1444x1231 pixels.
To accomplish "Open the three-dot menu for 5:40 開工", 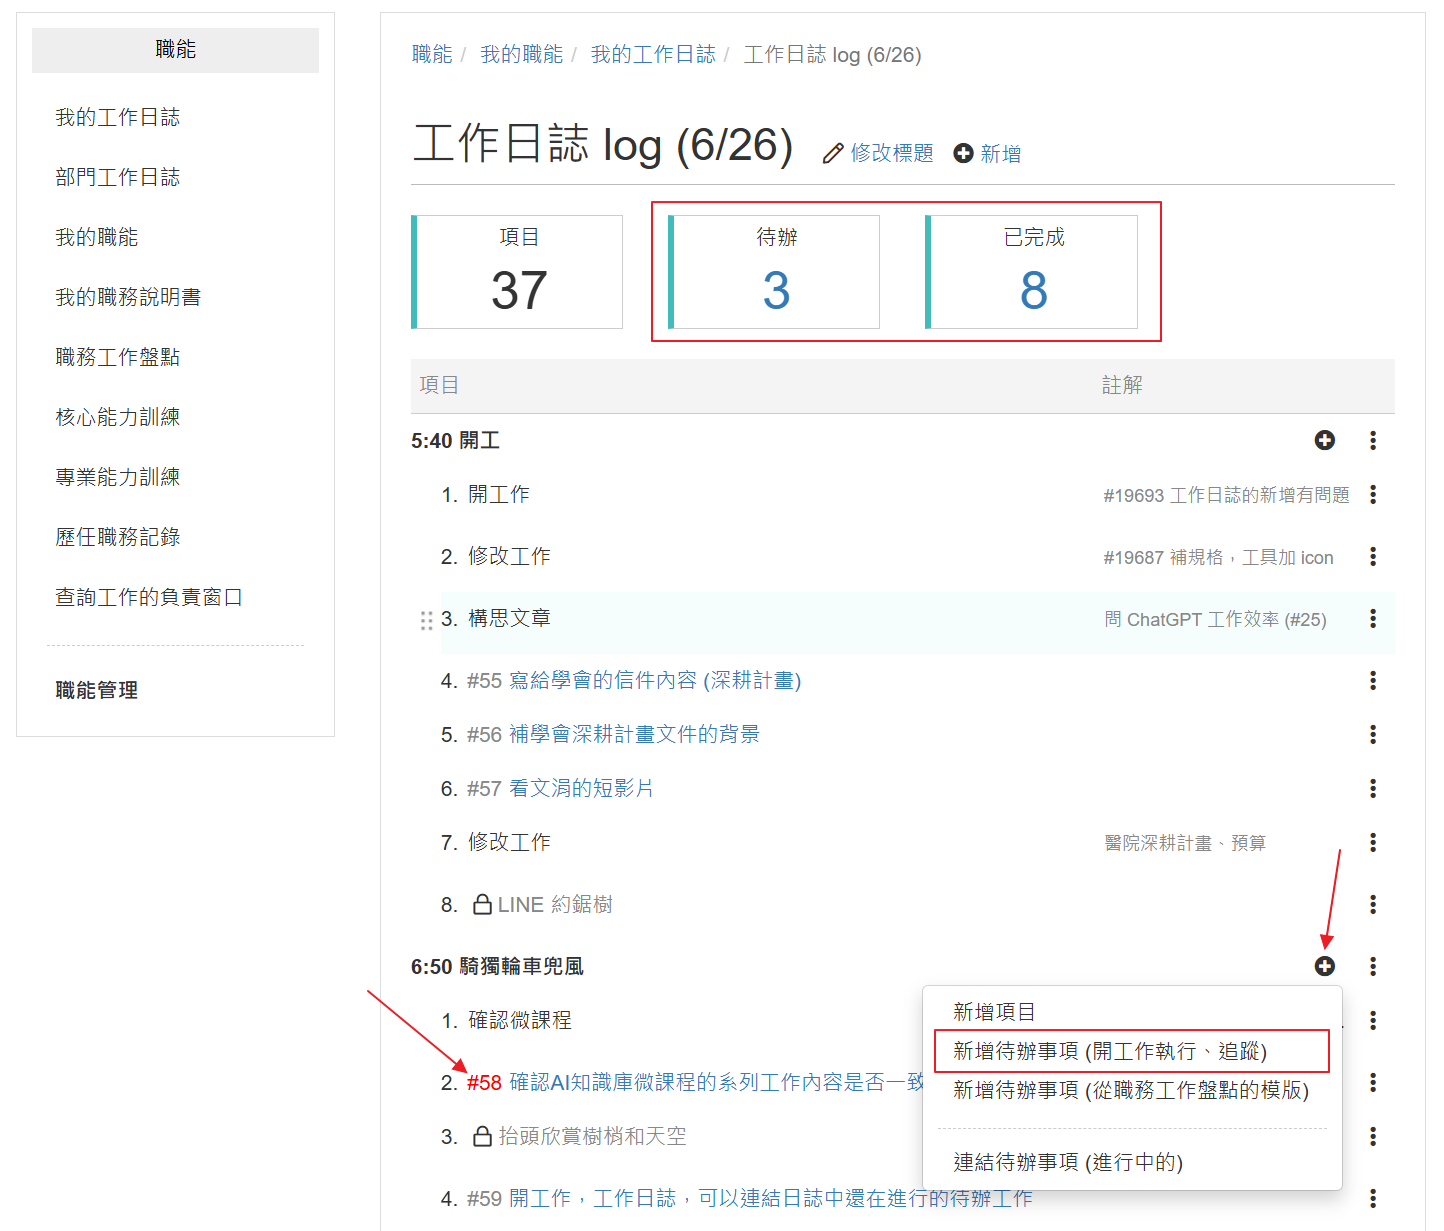I will 1372,440.
